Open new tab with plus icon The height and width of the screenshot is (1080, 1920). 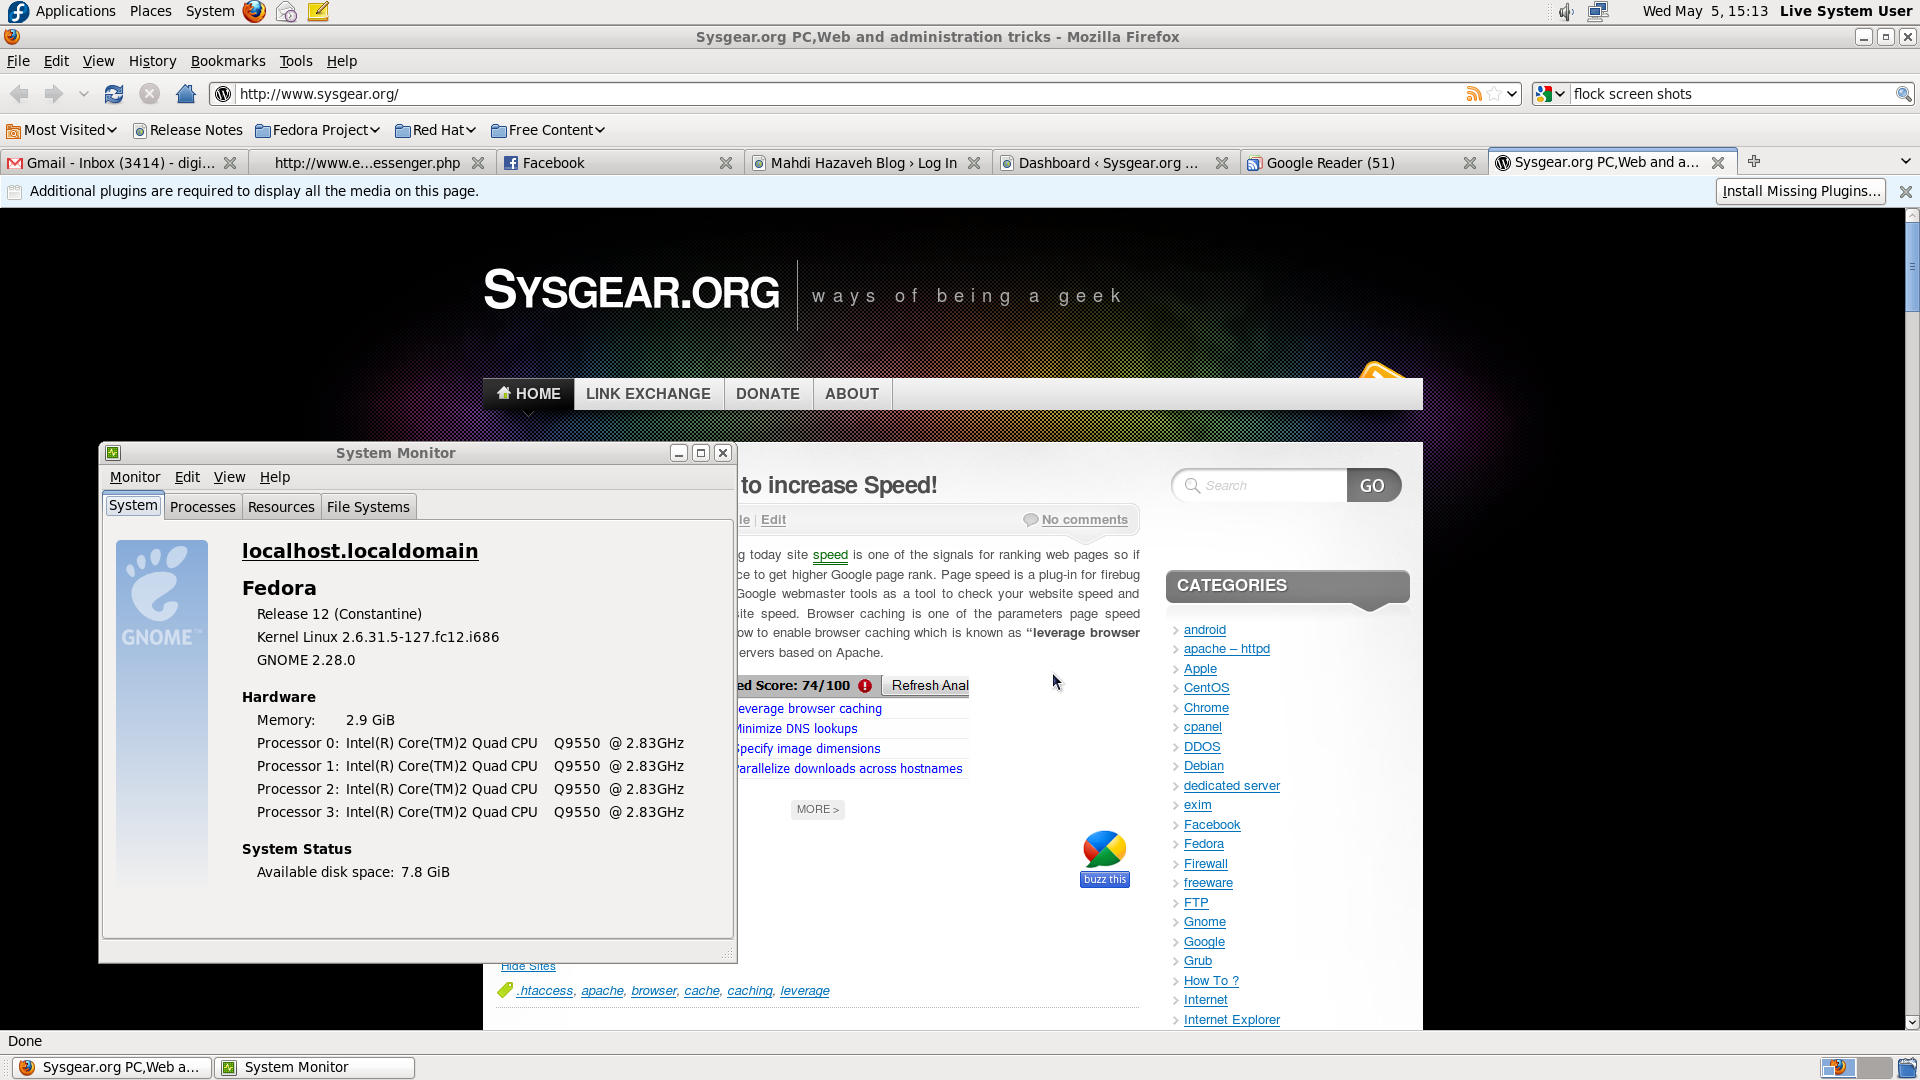pos(1754,162)
